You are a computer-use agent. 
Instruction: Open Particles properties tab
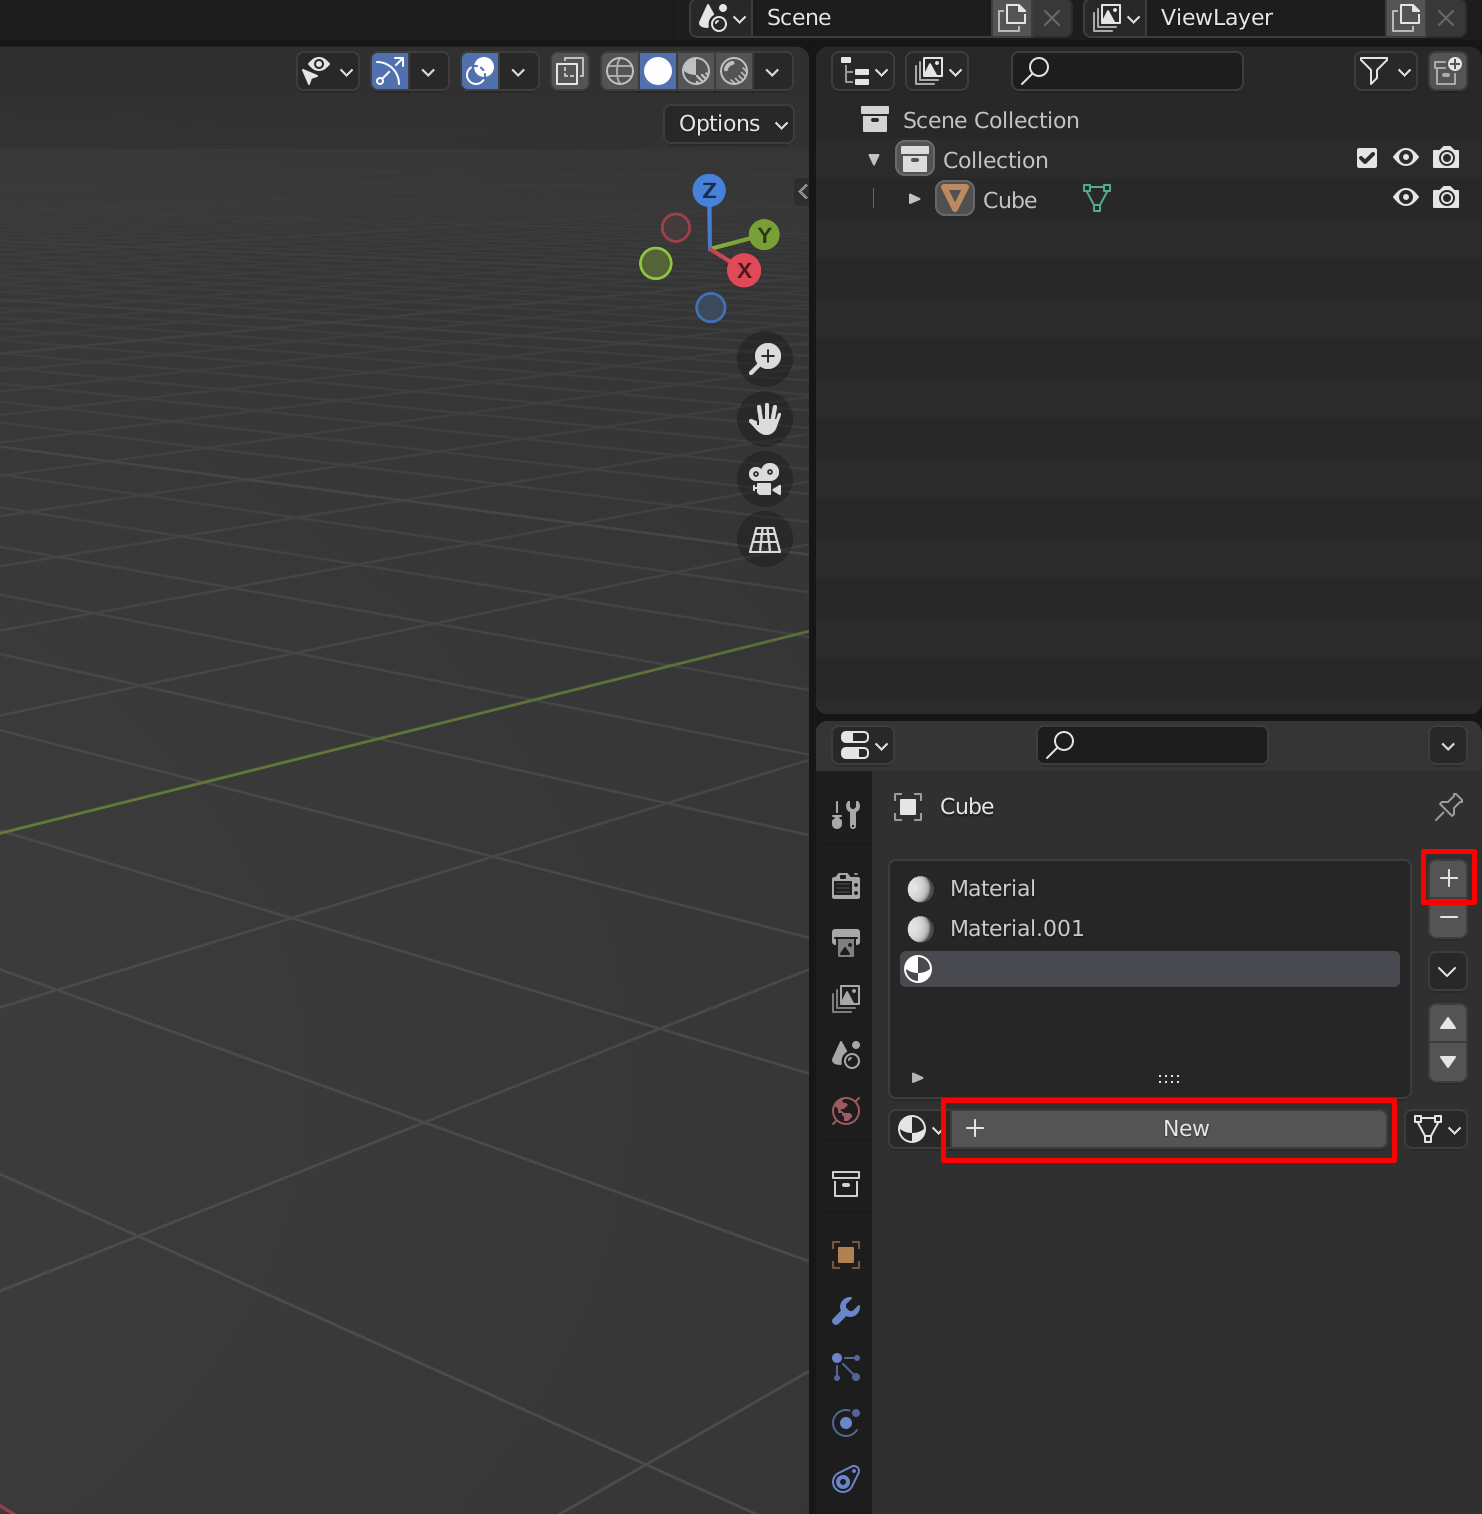click(846, 1367)
